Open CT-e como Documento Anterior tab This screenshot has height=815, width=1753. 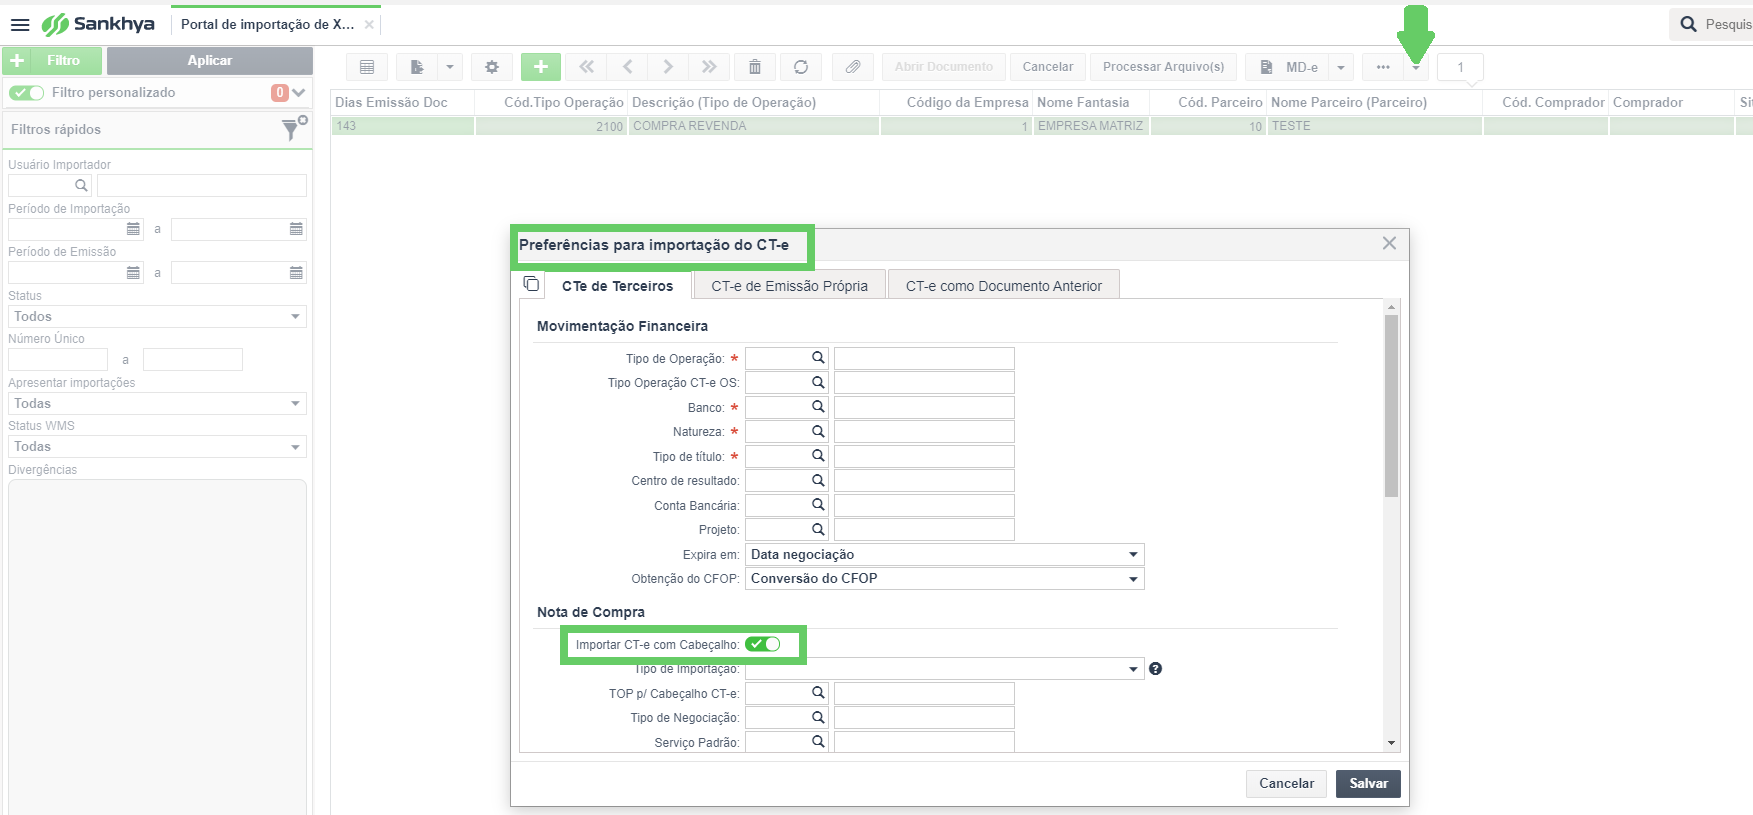[1004, 286]
